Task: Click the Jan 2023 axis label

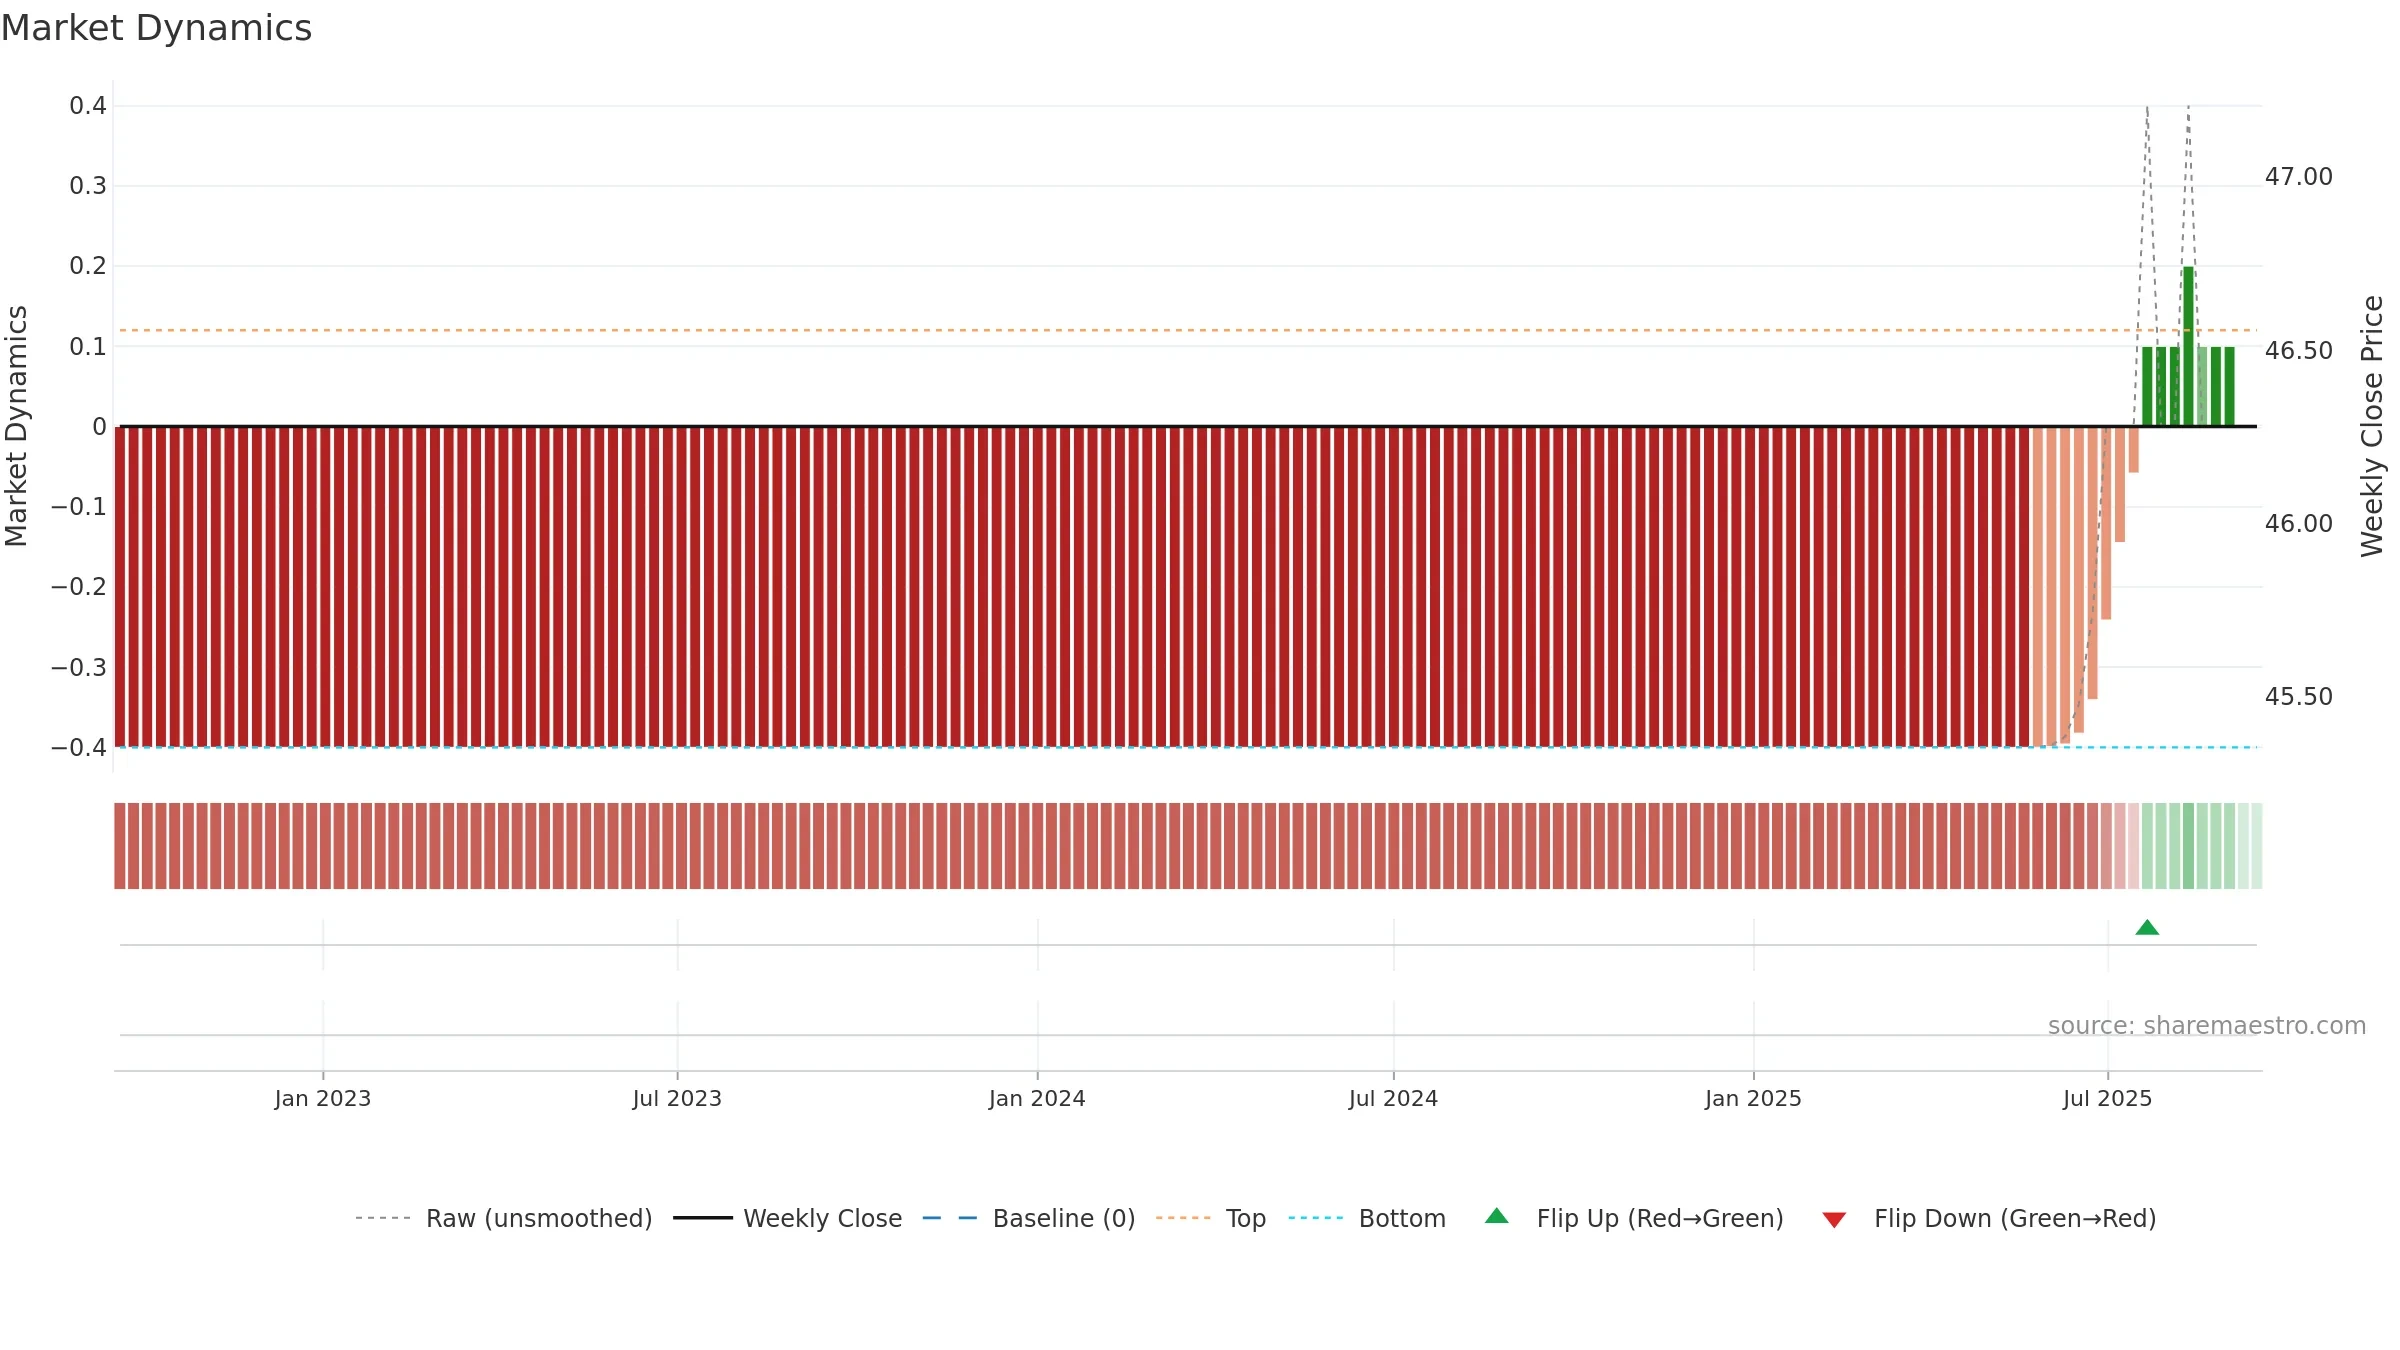Action: (323, 1099)
